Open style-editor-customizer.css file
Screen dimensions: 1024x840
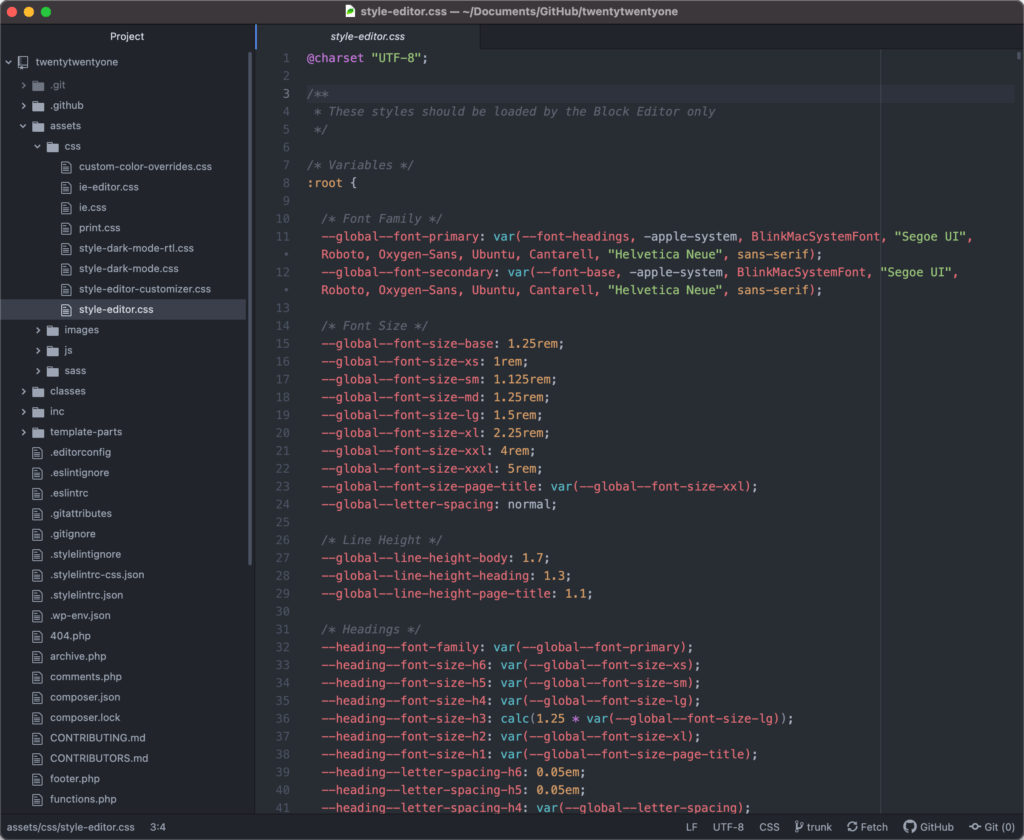144,289
